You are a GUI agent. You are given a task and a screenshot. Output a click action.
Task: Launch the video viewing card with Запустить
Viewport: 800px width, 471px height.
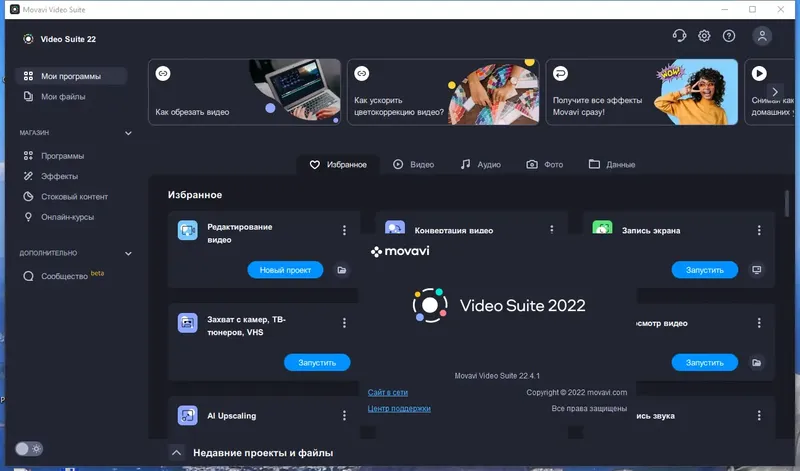click(x=705, y=363)
